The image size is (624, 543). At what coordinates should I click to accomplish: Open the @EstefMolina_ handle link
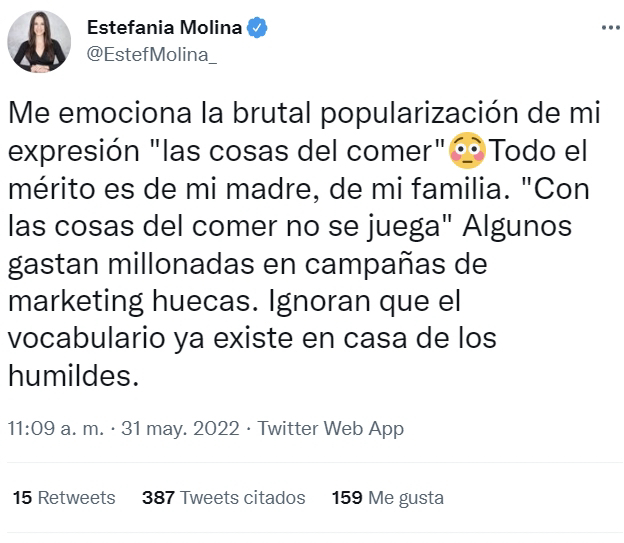[x=152, y=54]
